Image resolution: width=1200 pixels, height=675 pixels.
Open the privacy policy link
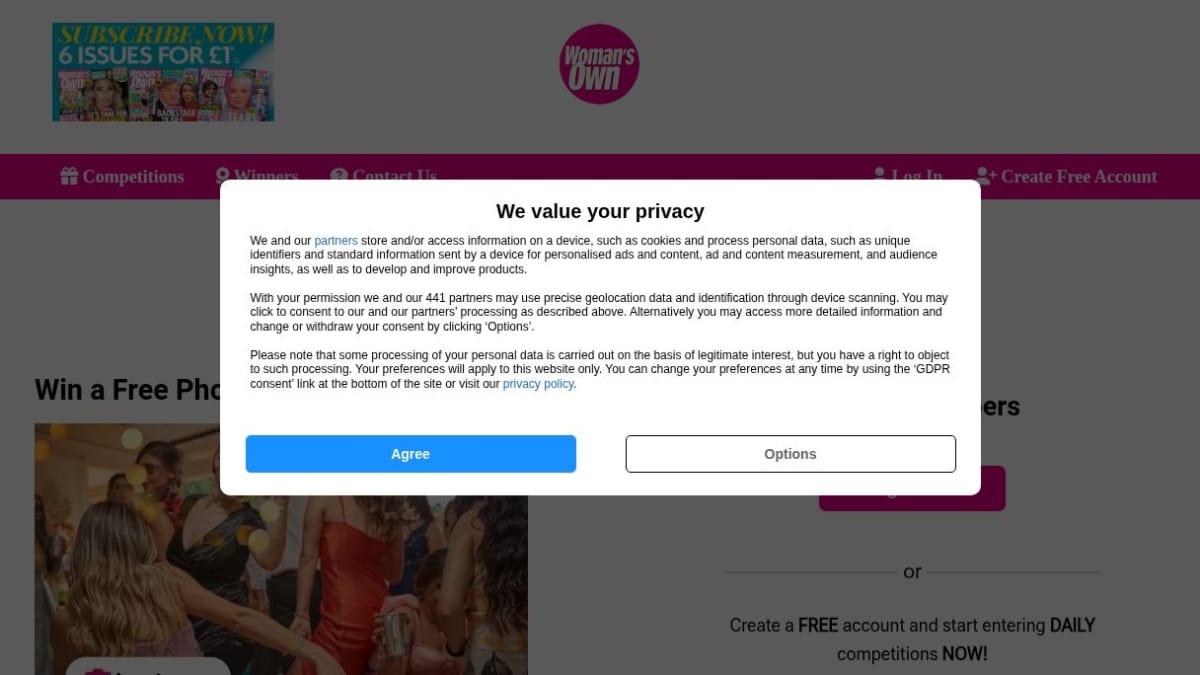click(538, 384)
